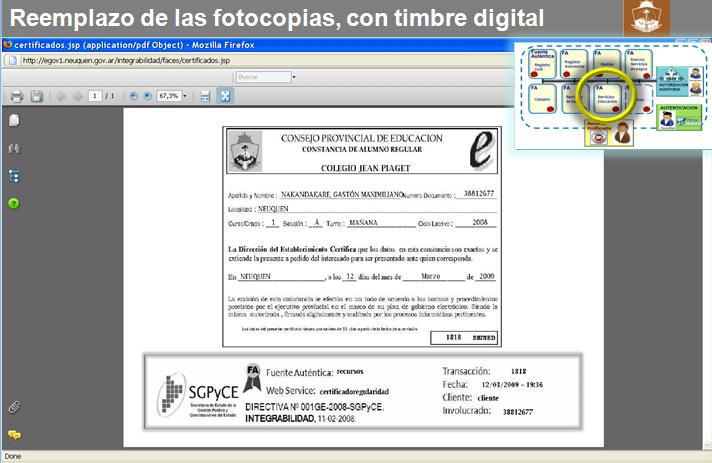Image resolution: width=712 pixels, height=463 pixels.
Task: Click the green help icon in the sidebar
Action: tap(14, 203)
